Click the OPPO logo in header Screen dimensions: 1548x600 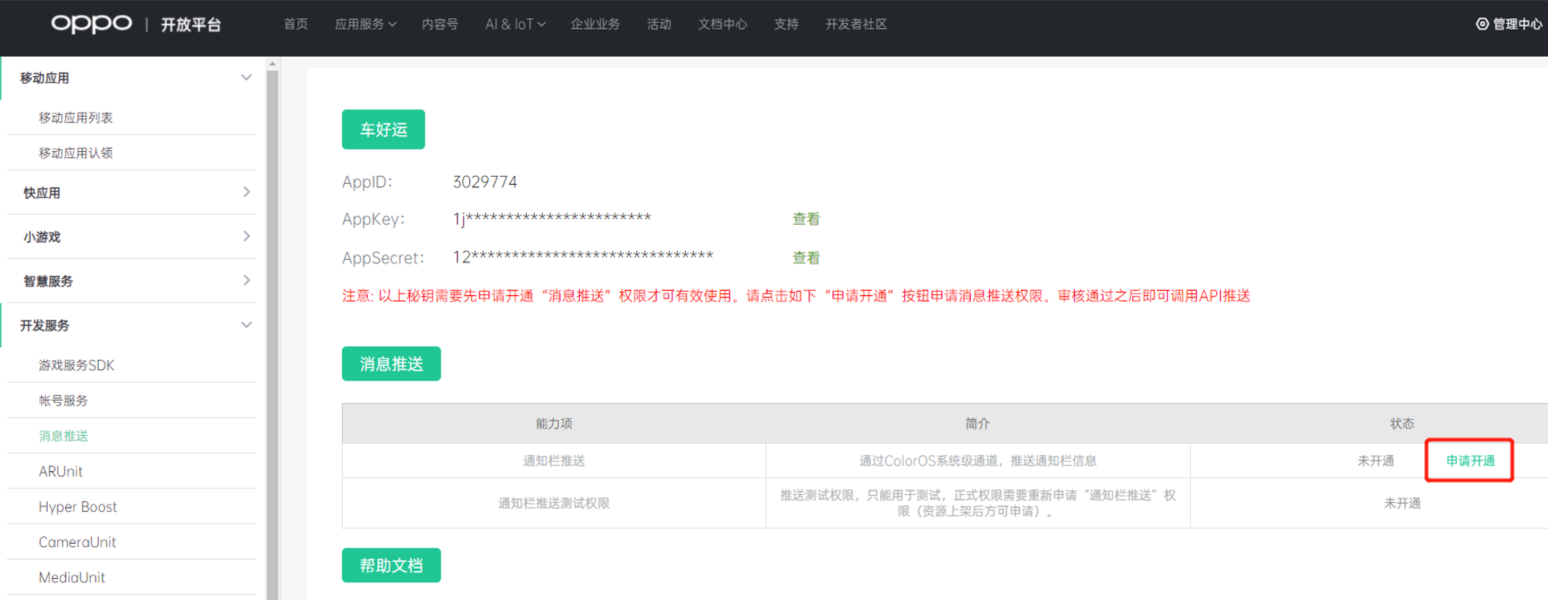91,24
